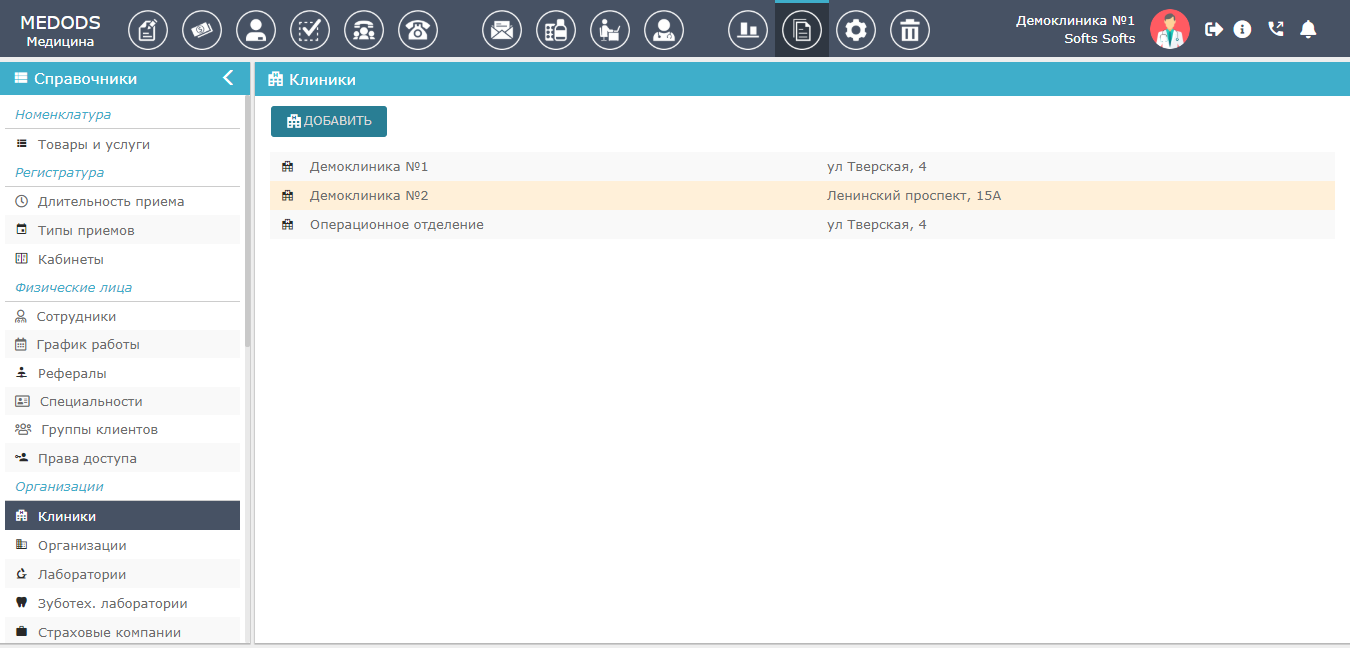
Task: Click the info icon in header
Action: point(1242,29)
